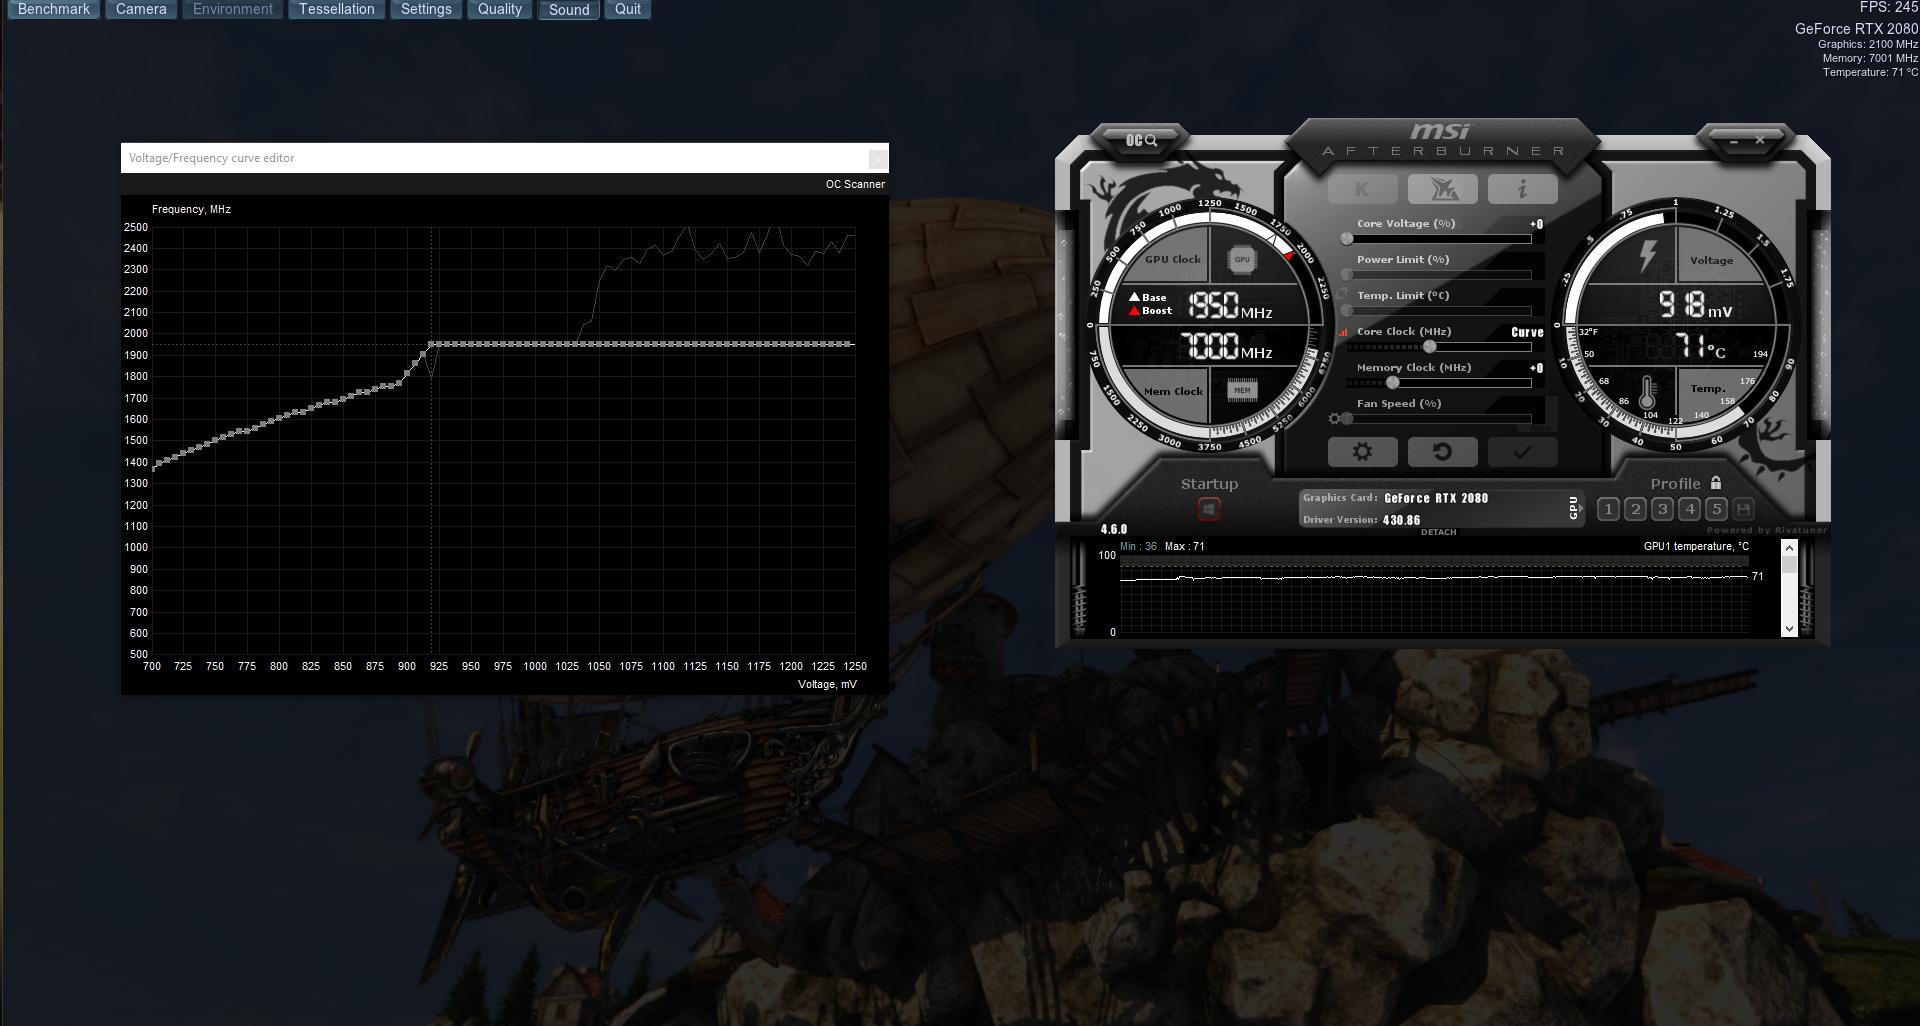Open the Tessellation menu
Viewport: 1920px width, 1026px height.
coord(336,9)
